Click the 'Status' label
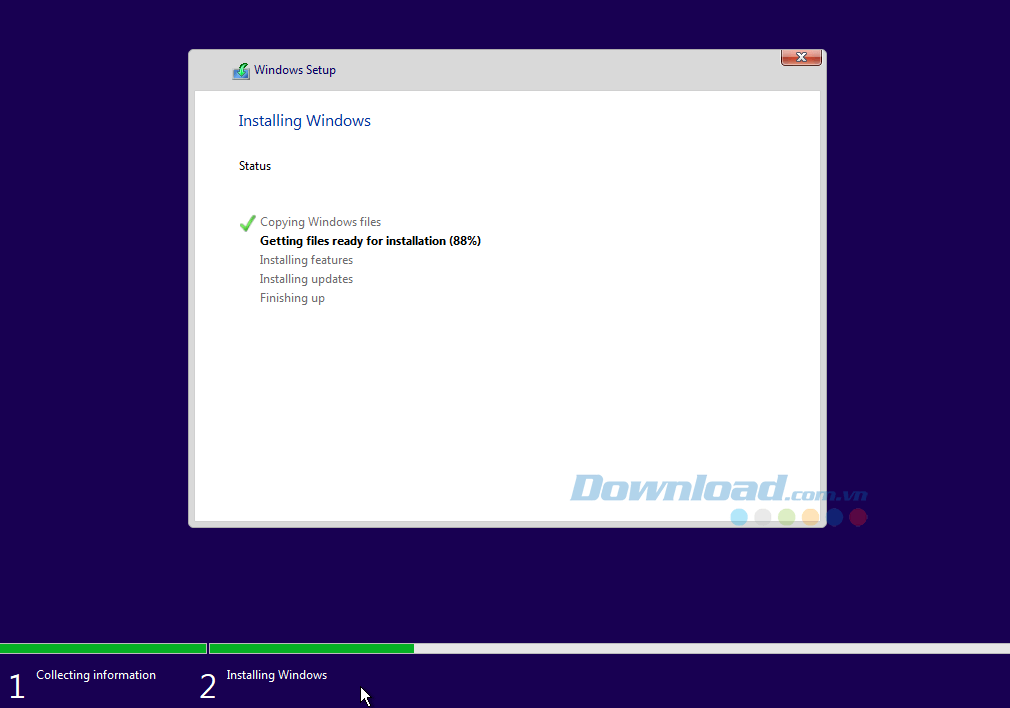This screenshot has height=708, width=1010. (x=255, y=166)
